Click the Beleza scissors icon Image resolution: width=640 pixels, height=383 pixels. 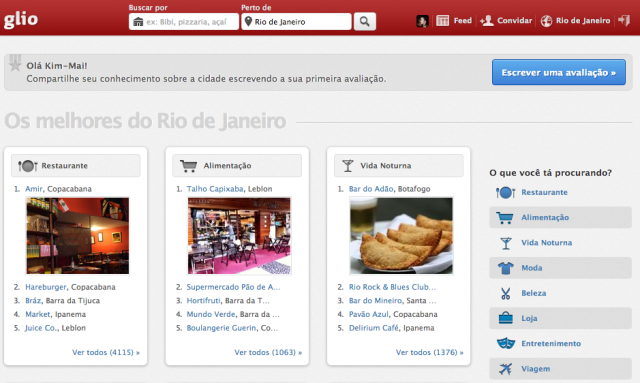pyautogui.click(x=506, y=293)
